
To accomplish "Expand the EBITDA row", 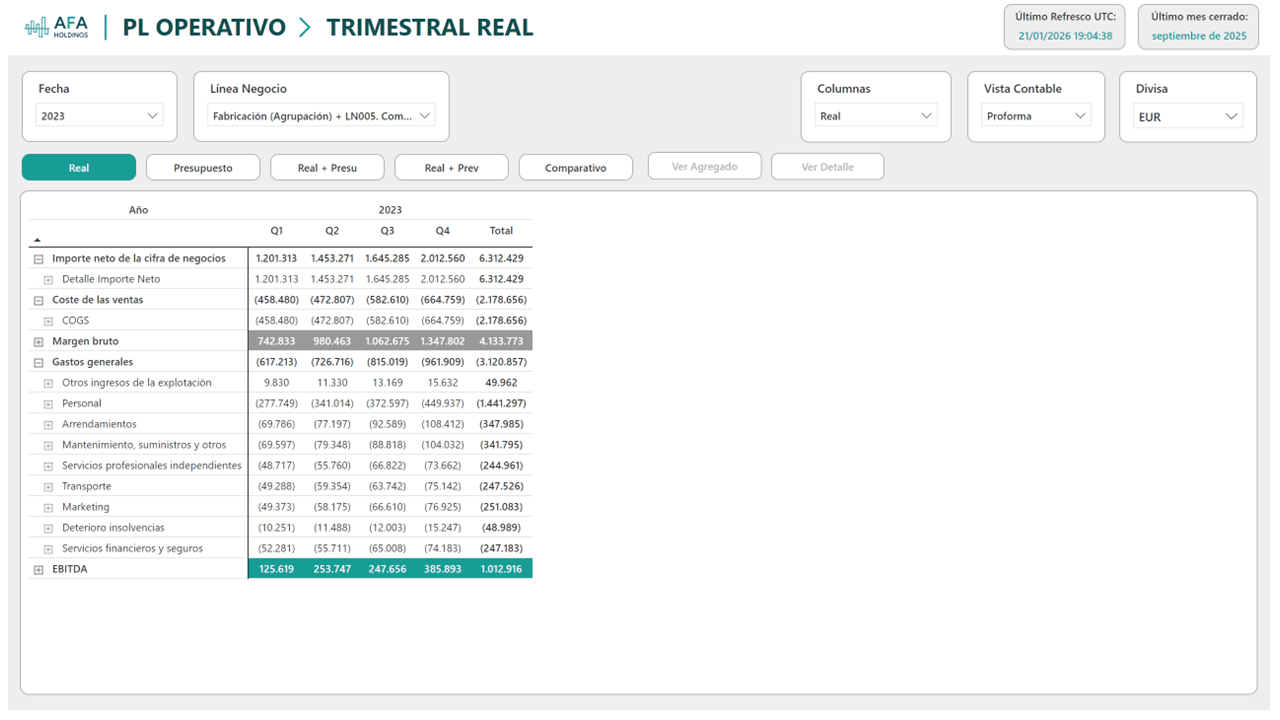I will click(39, 570).
